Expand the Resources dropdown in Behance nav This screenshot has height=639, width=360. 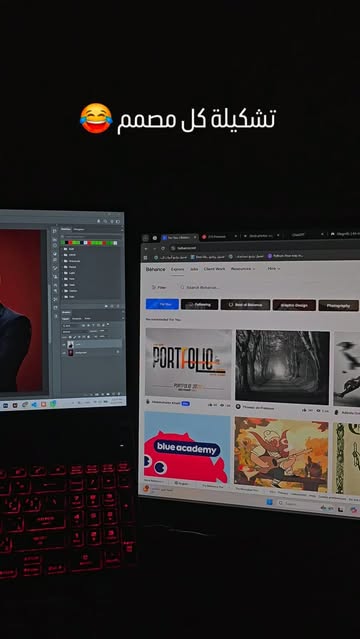tap(243, 269)
